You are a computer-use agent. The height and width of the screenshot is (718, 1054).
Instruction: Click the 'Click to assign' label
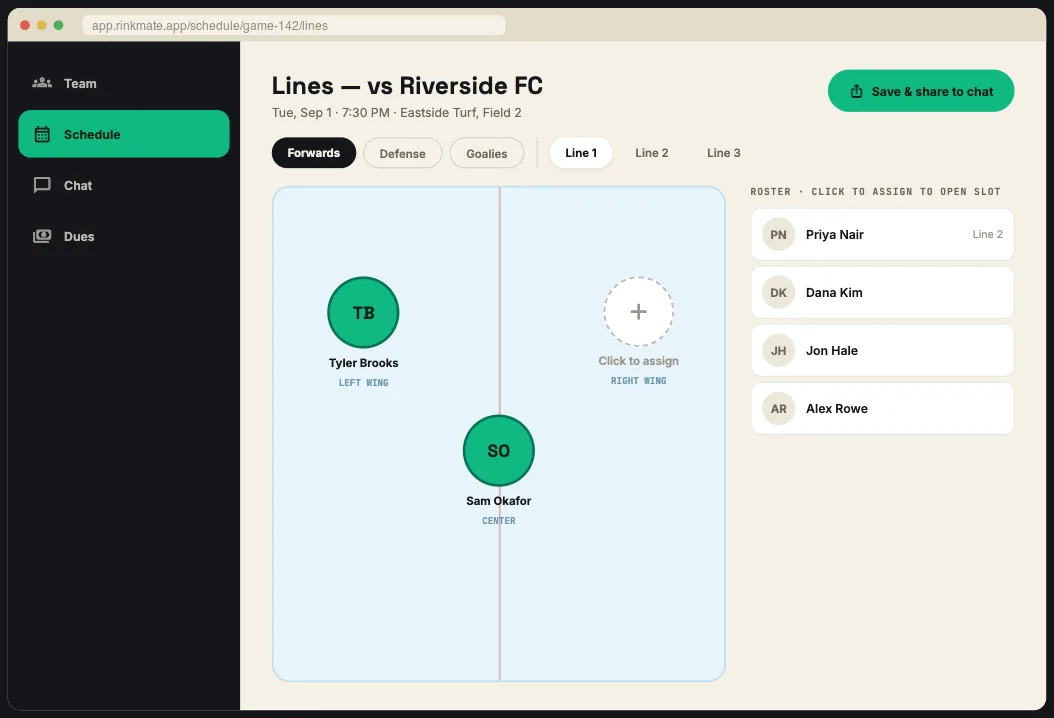639,360
